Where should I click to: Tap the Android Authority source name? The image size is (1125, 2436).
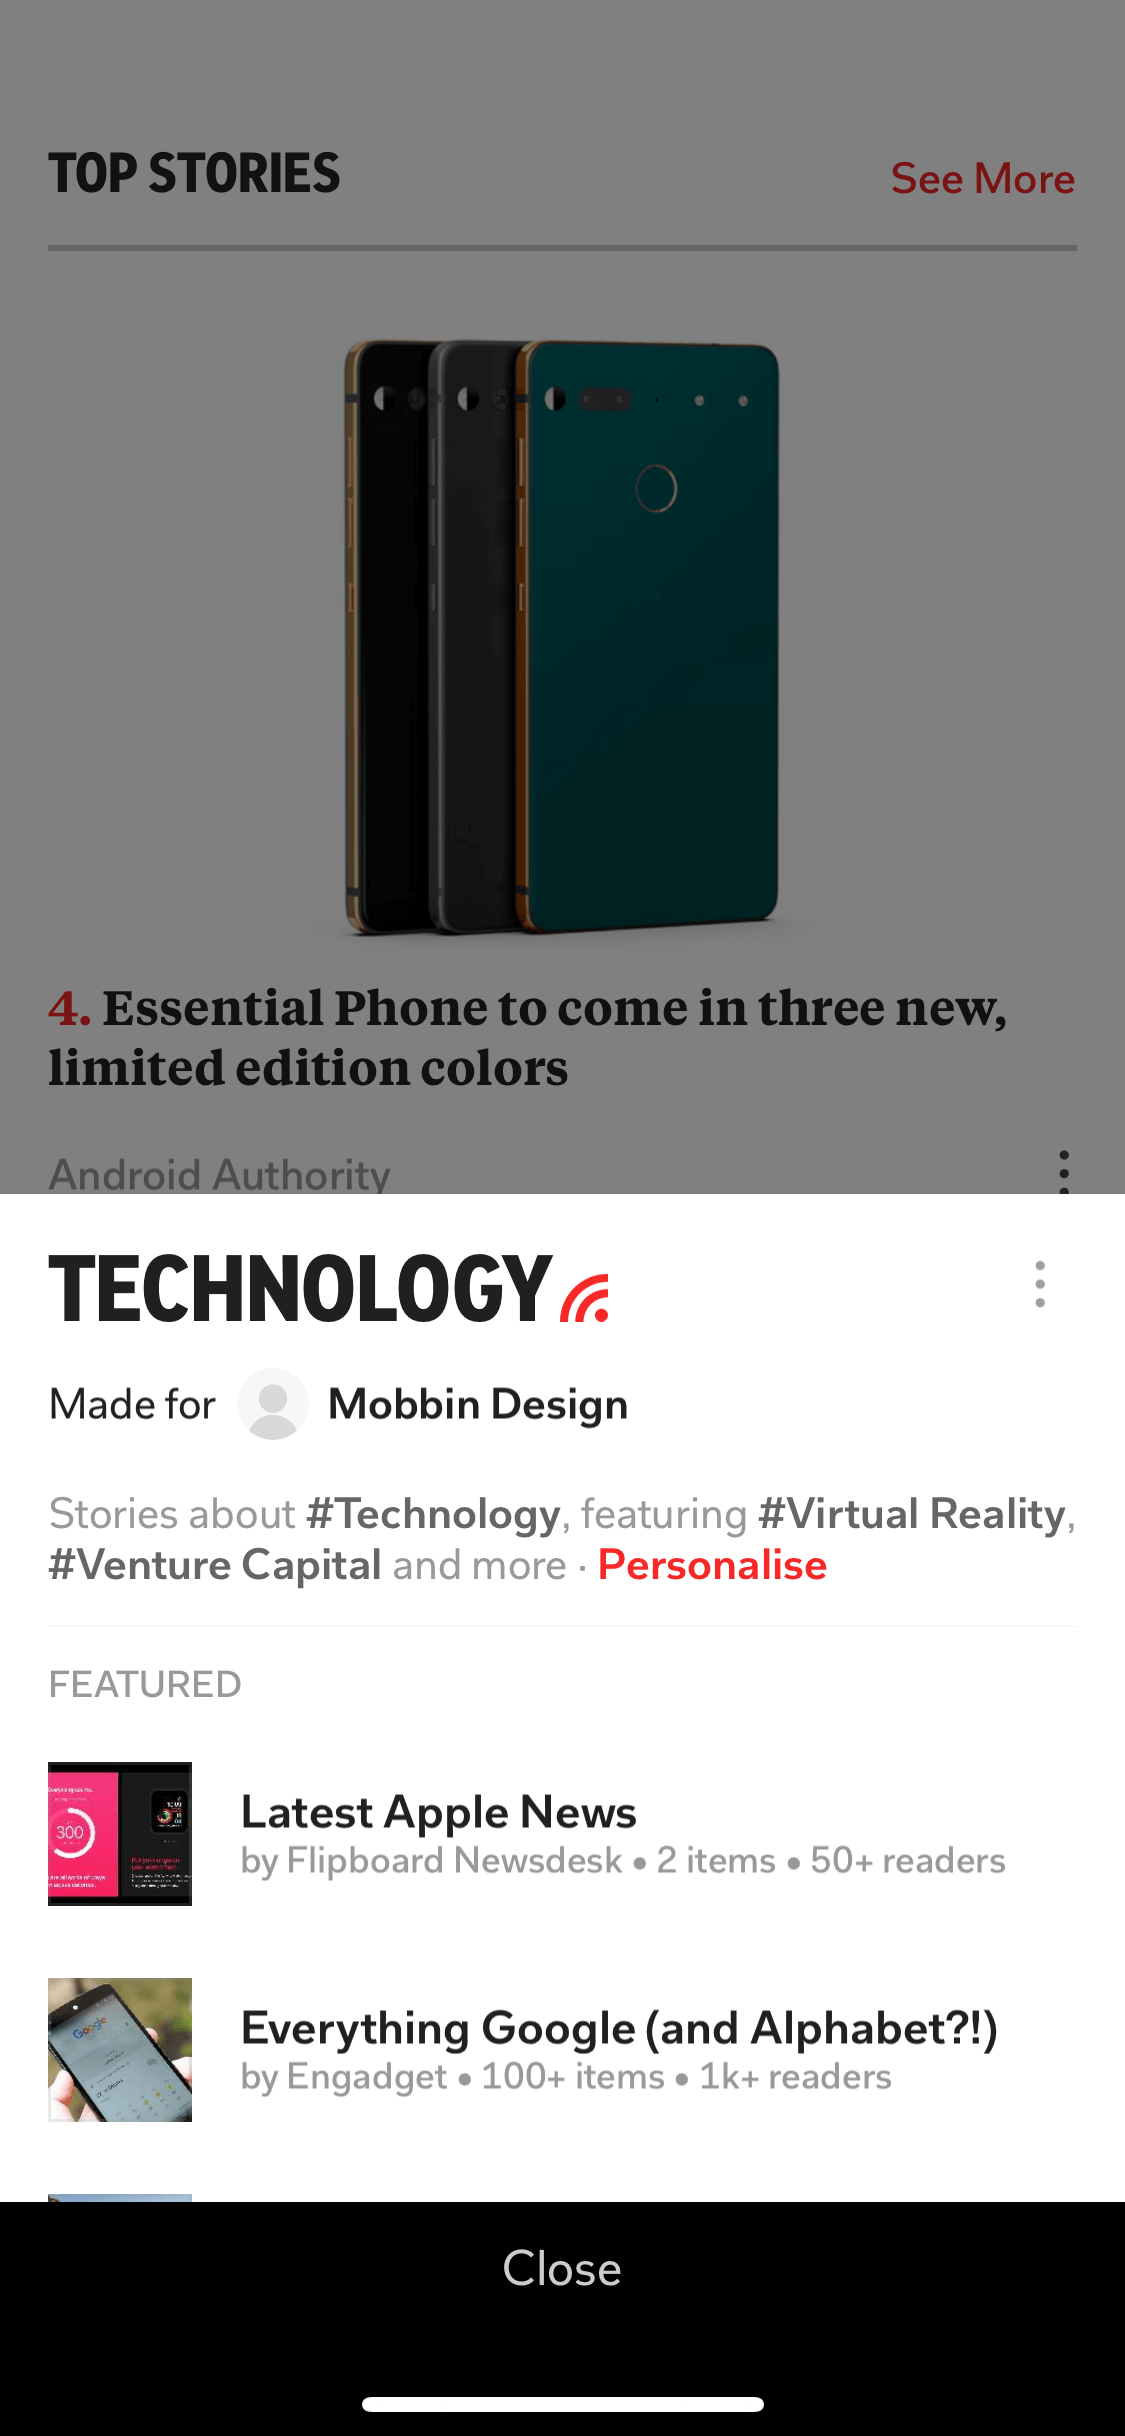[x=220, y=1174]
